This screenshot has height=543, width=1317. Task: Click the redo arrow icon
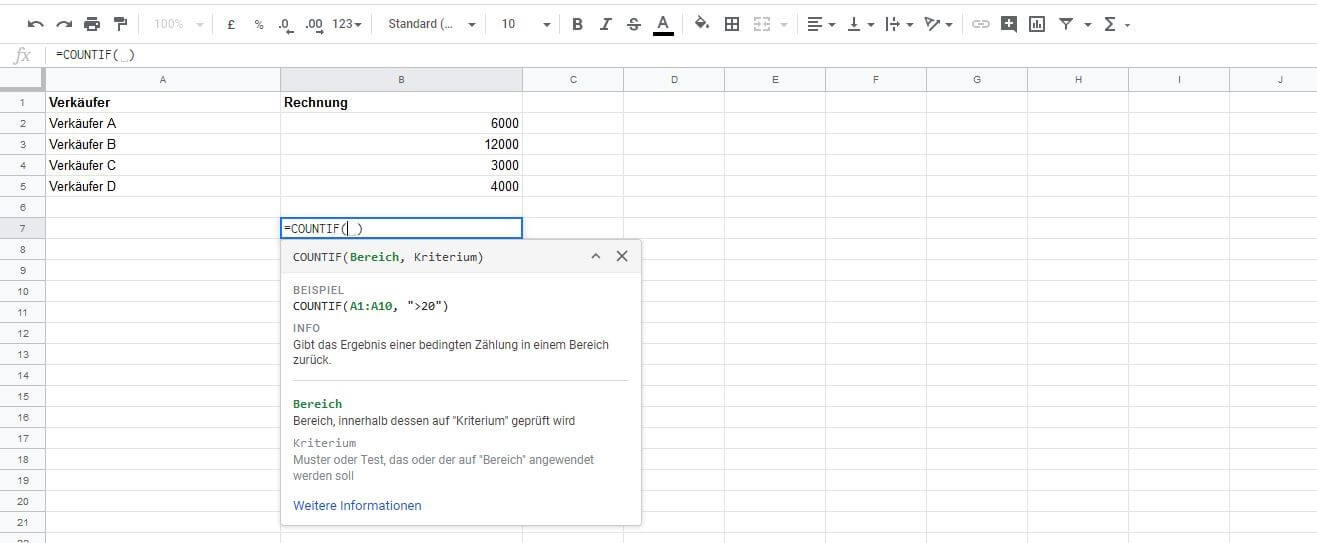click(64, 24)
